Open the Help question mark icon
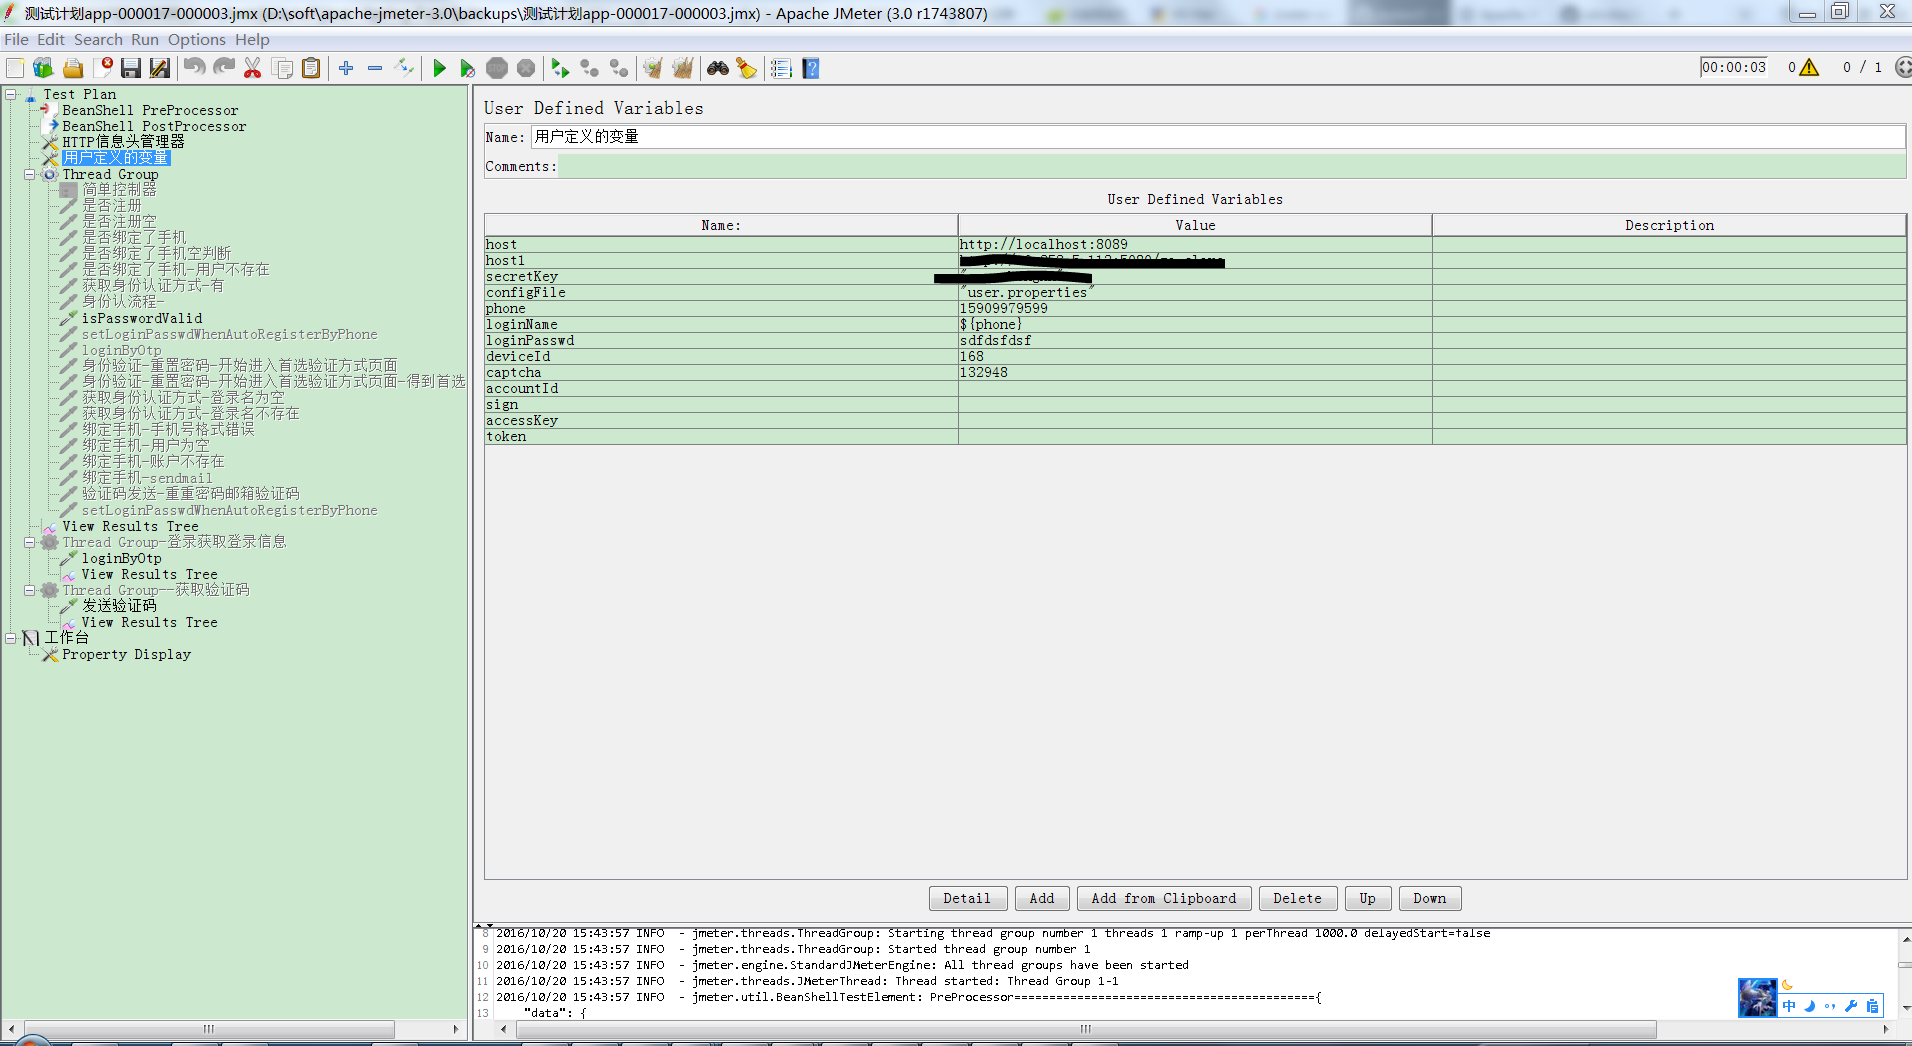 [811, 68]
